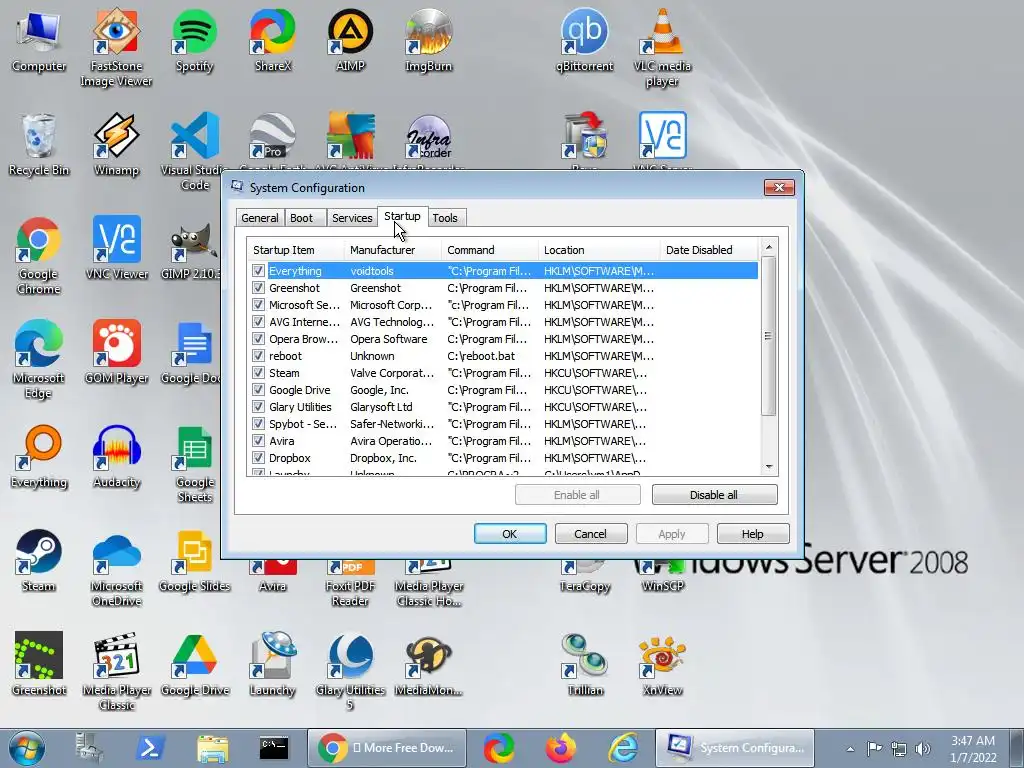This screenshot has height=768, width=1024.
Task: Select the Audacity desktop icon
Action: click(117, 457)
